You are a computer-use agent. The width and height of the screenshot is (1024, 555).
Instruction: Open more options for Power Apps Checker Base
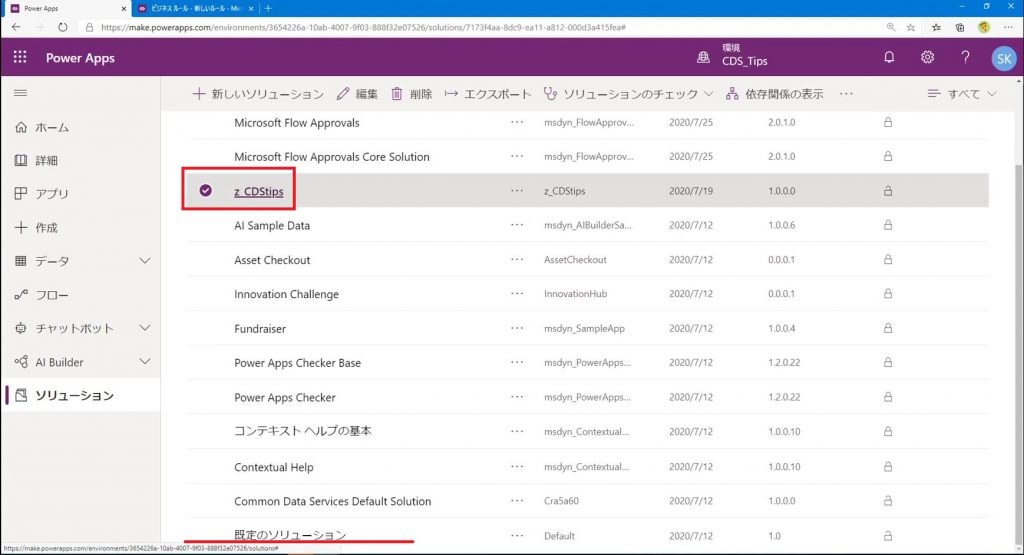click(x=517, y=362)
